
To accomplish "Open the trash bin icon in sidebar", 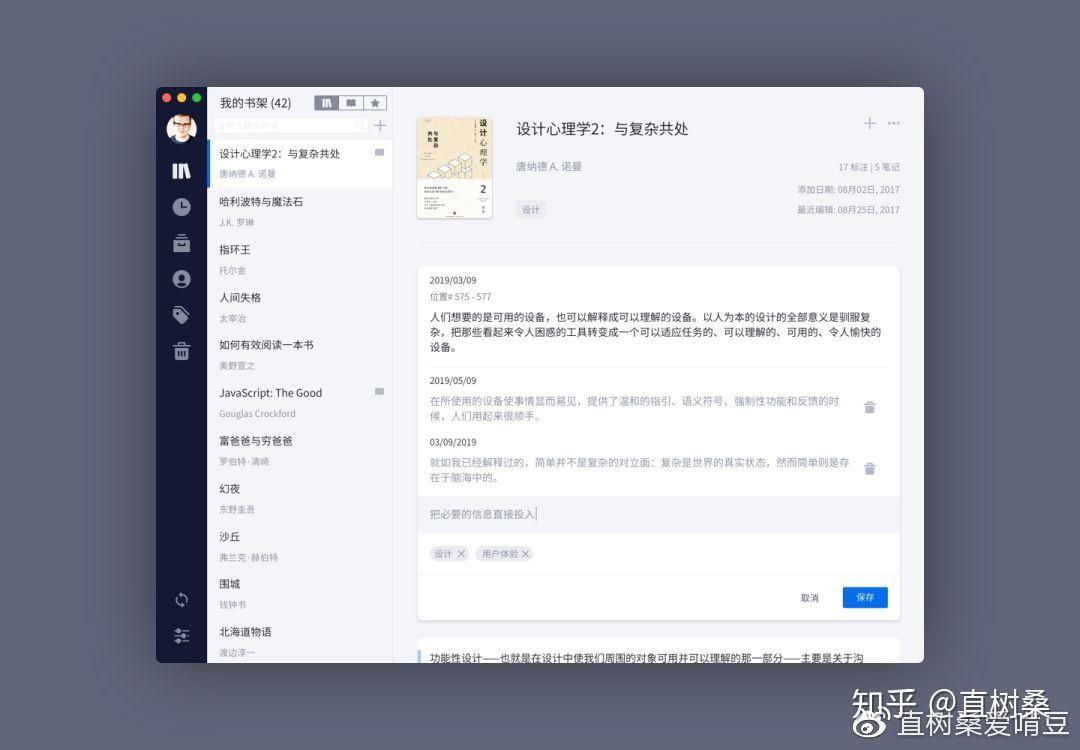I will click(181, 351).
